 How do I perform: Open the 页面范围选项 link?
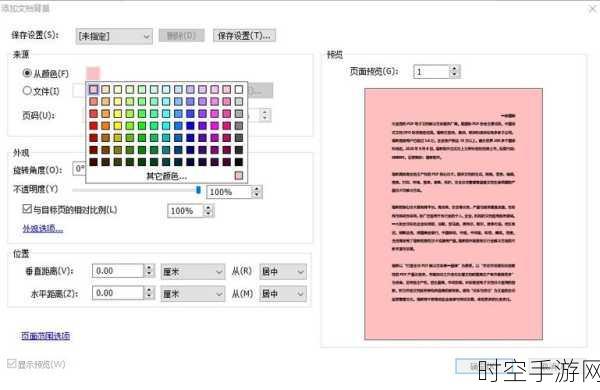pyautogui.click(x=45, y=336)
